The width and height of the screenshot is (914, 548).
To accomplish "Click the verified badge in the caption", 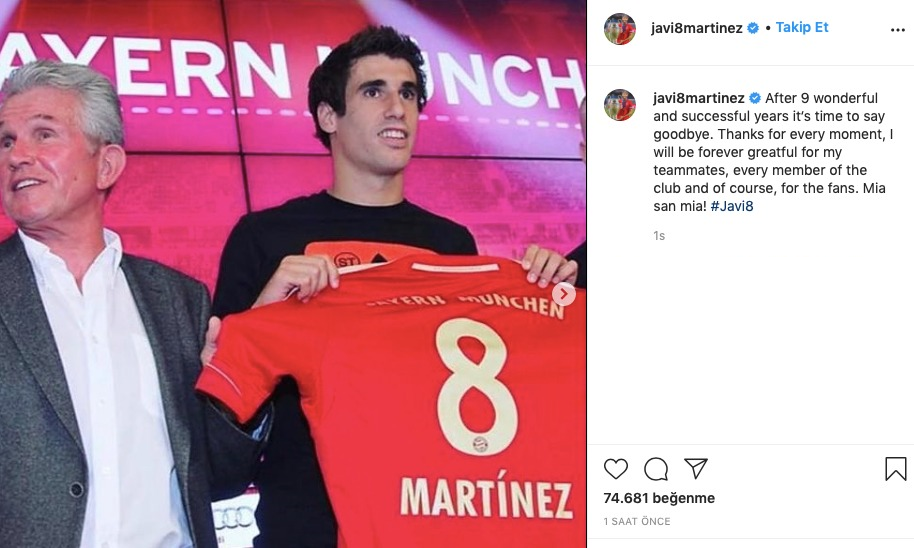I will click(x=755, y=98).
